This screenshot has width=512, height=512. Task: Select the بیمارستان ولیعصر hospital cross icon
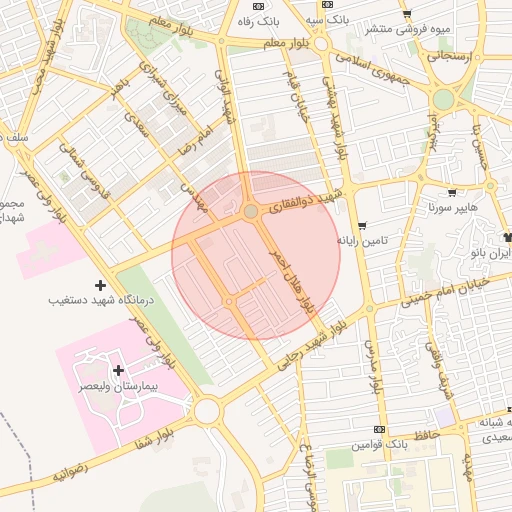click(118, 370)
